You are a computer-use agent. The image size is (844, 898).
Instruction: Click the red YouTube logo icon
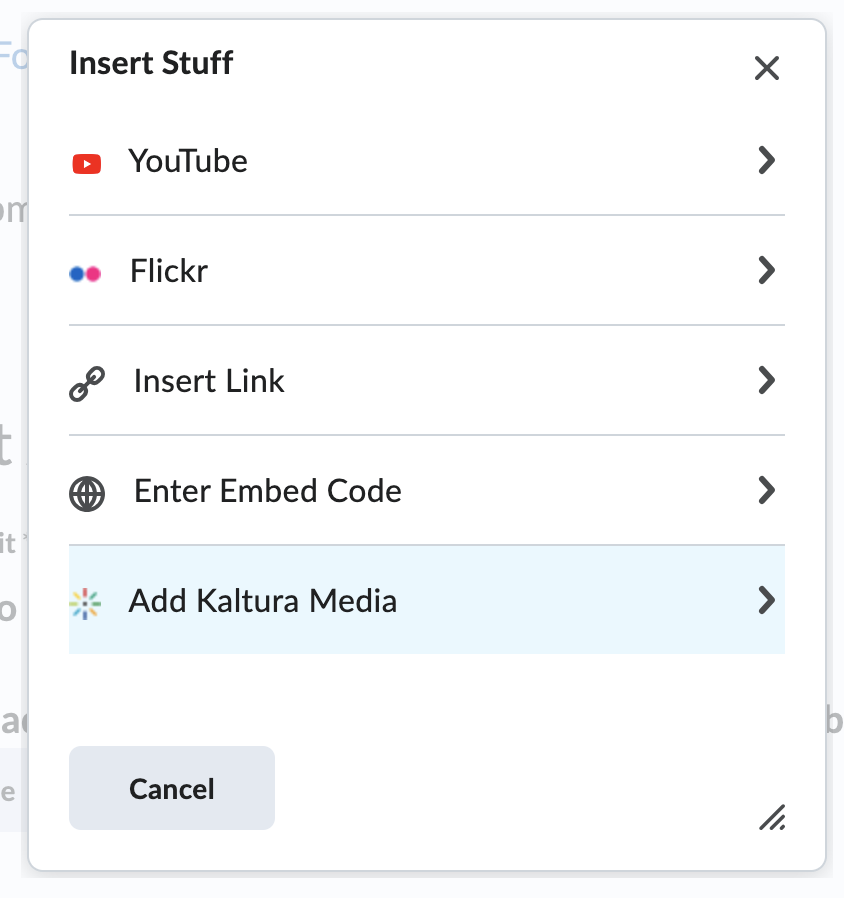pyautogui.click(x=87, y=163)
